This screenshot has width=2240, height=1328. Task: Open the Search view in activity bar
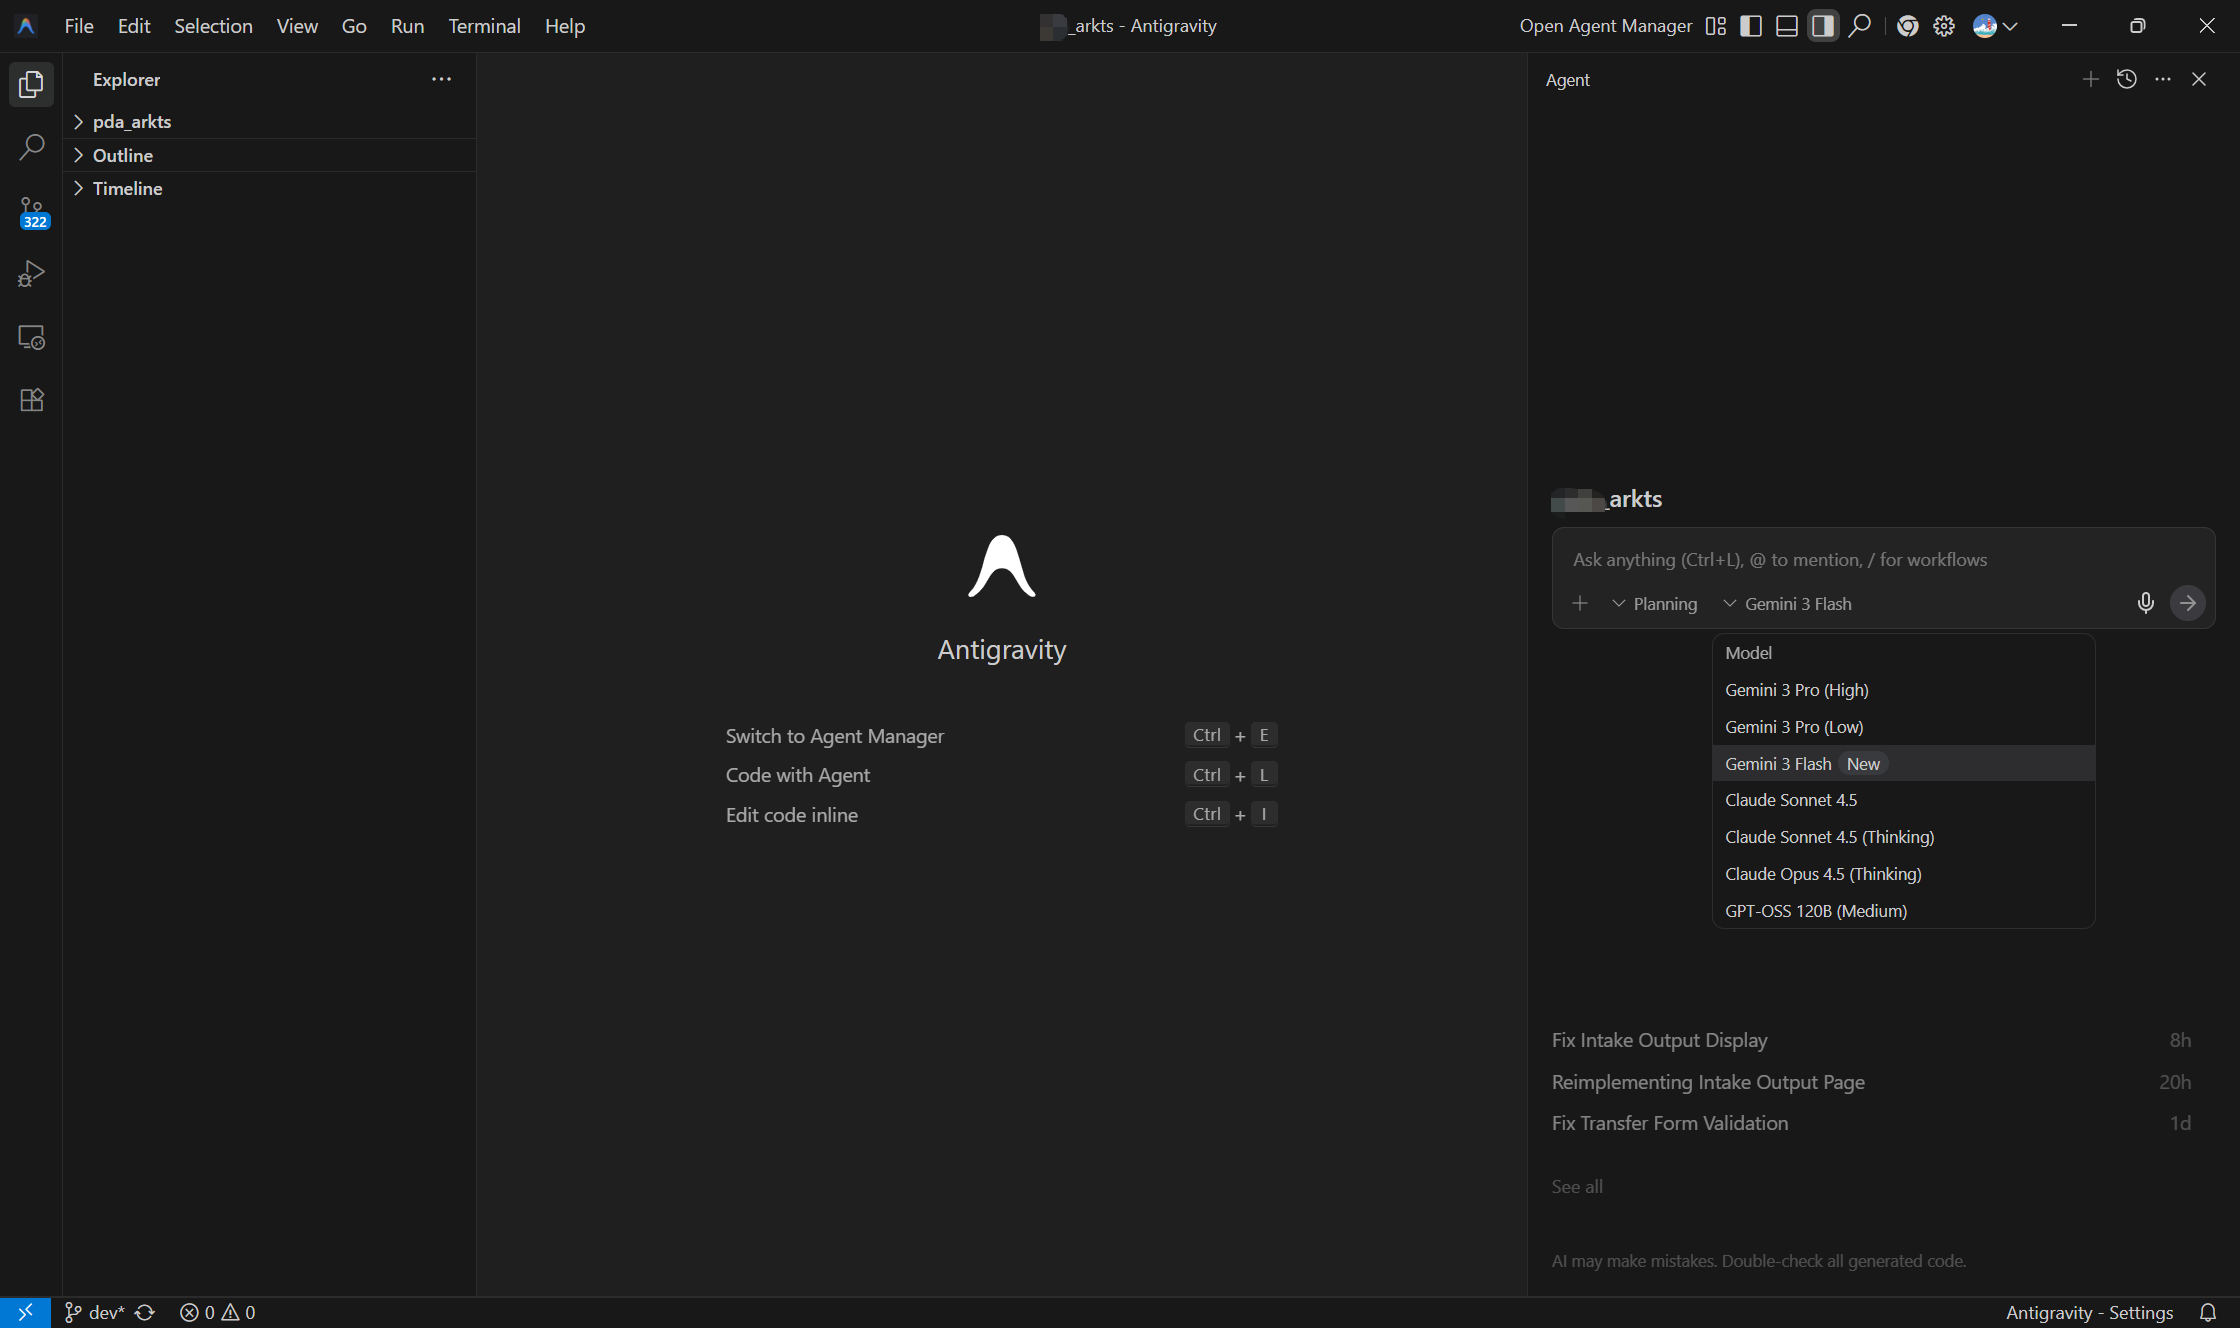(32, 147)
